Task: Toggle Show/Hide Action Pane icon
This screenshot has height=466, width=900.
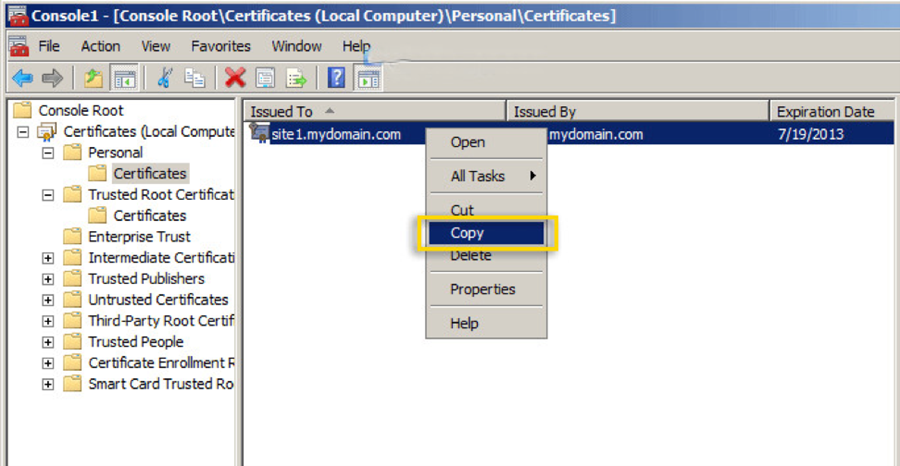Action: (367, 78)
